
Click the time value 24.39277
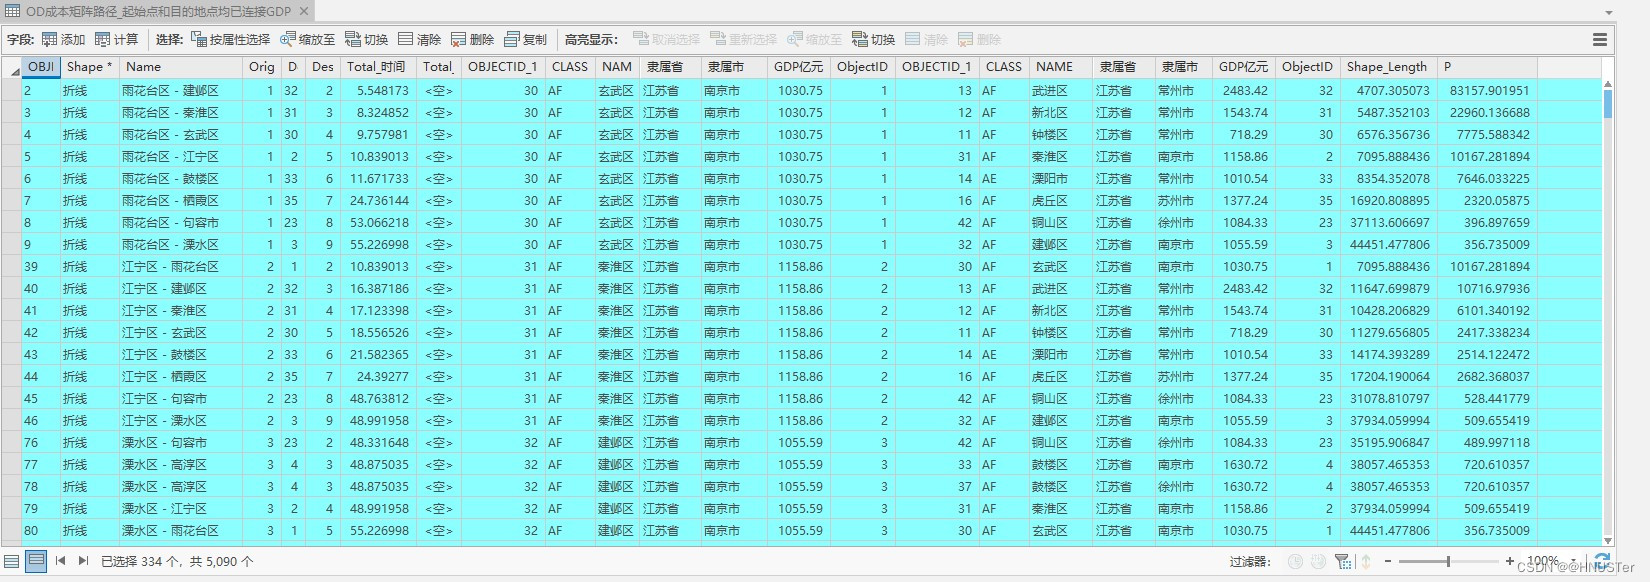(x=382, y=377)
